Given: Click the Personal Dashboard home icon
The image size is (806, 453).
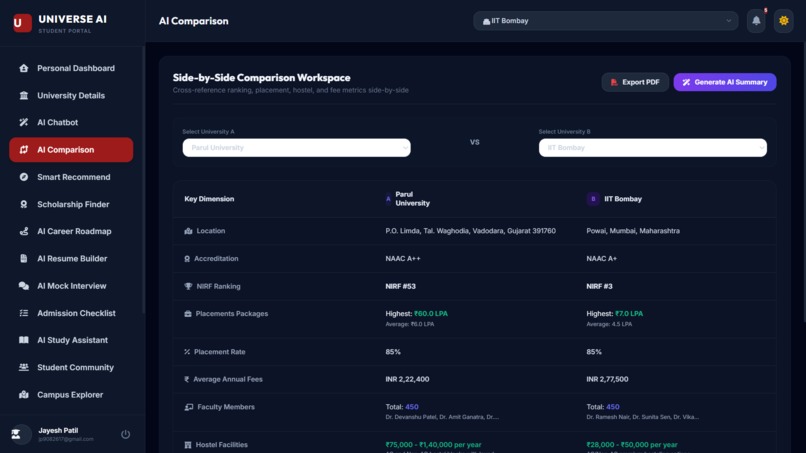Looking at the screenshot, I should [x=24, y=68].
